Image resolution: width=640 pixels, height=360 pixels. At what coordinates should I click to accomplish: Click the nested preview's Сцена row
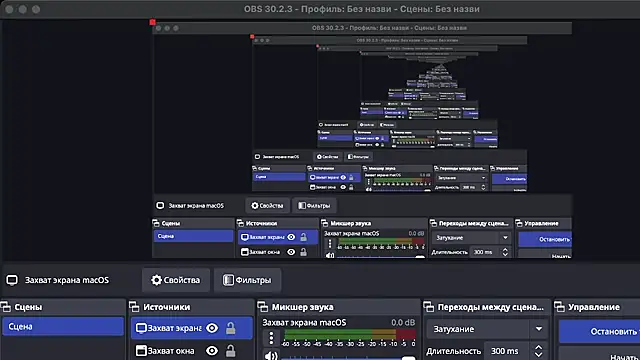pyautogui.click(x=193, y=236)
